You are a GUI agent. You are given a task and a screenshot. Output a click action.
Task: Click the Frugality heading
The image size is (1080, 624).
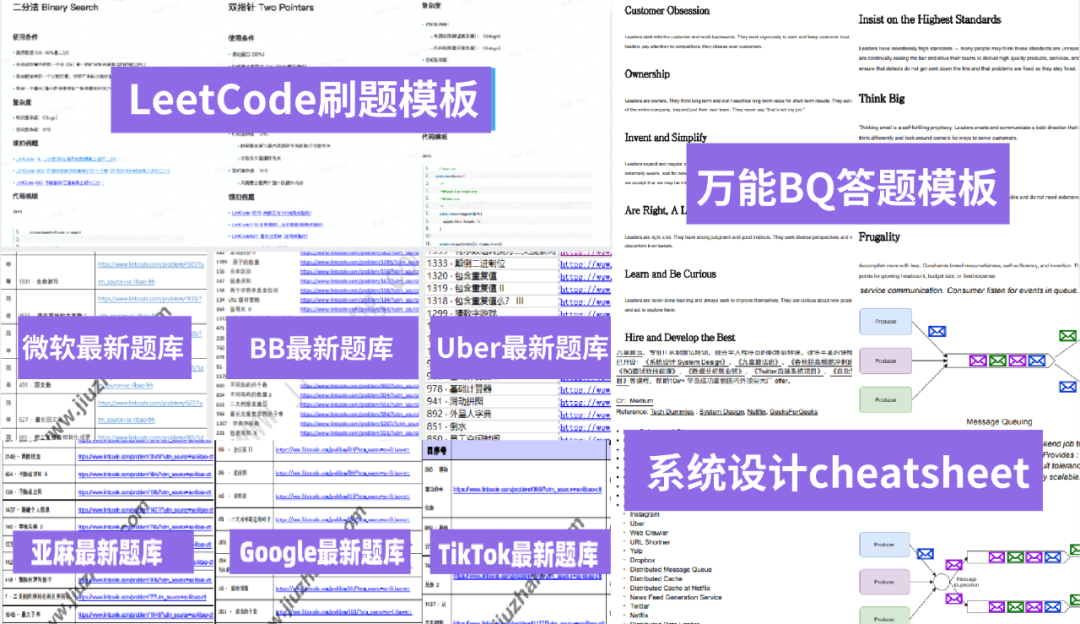click(x=879, y=237)
